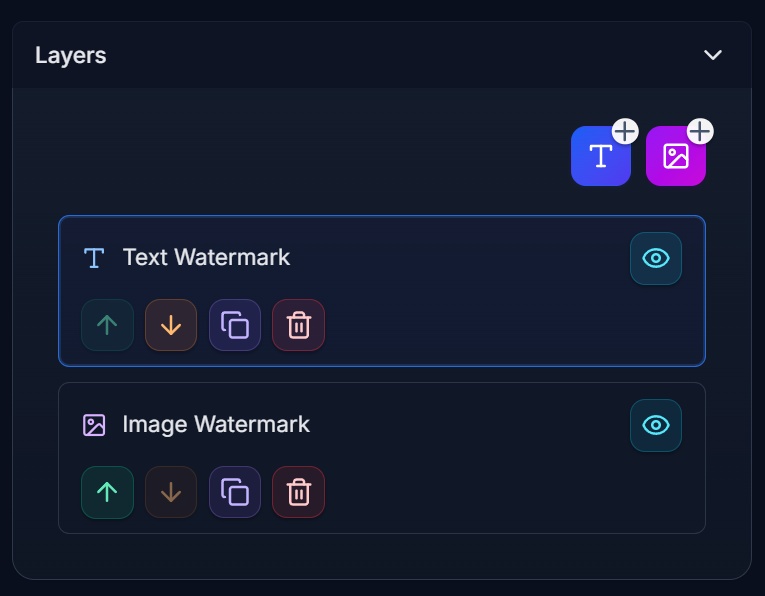
Task: Delete the Text Watermark layer
Action: [299, 325]
